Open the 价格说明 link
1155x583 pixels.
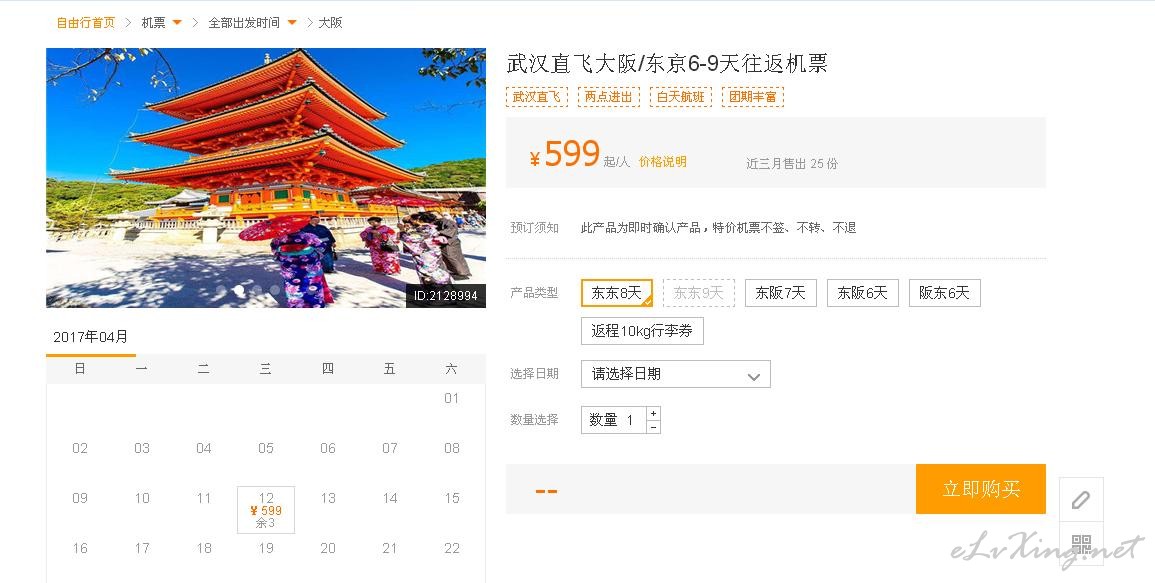662,162
